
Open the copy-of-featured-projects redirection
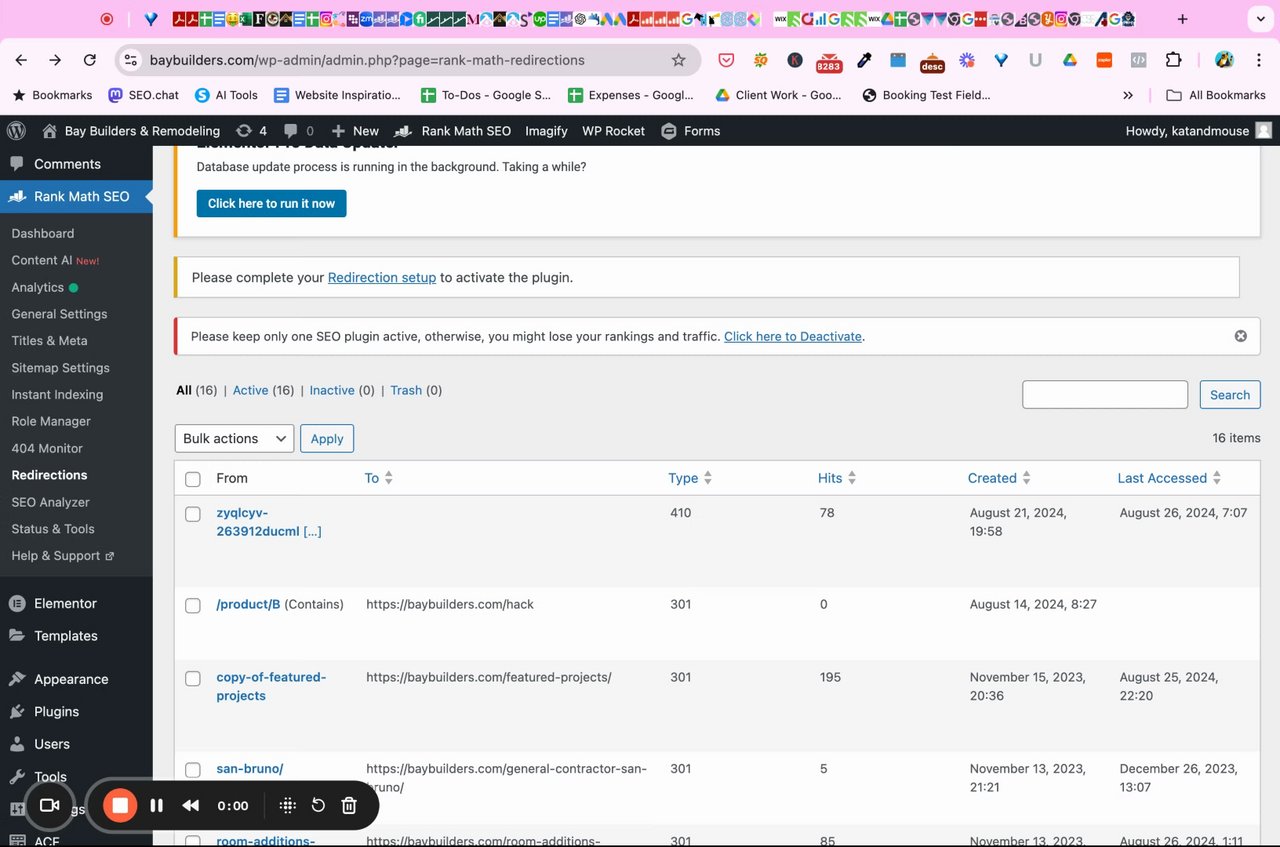[271, 686]
